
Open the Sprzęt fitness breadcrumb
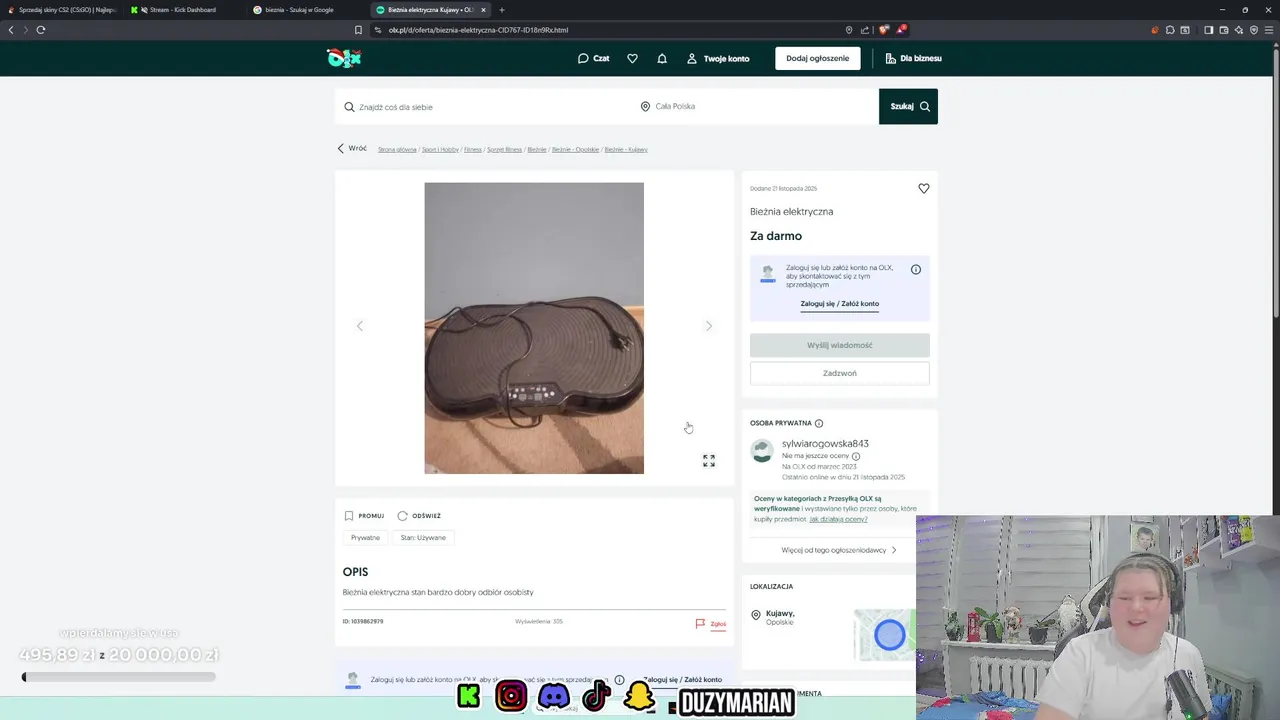505,150
